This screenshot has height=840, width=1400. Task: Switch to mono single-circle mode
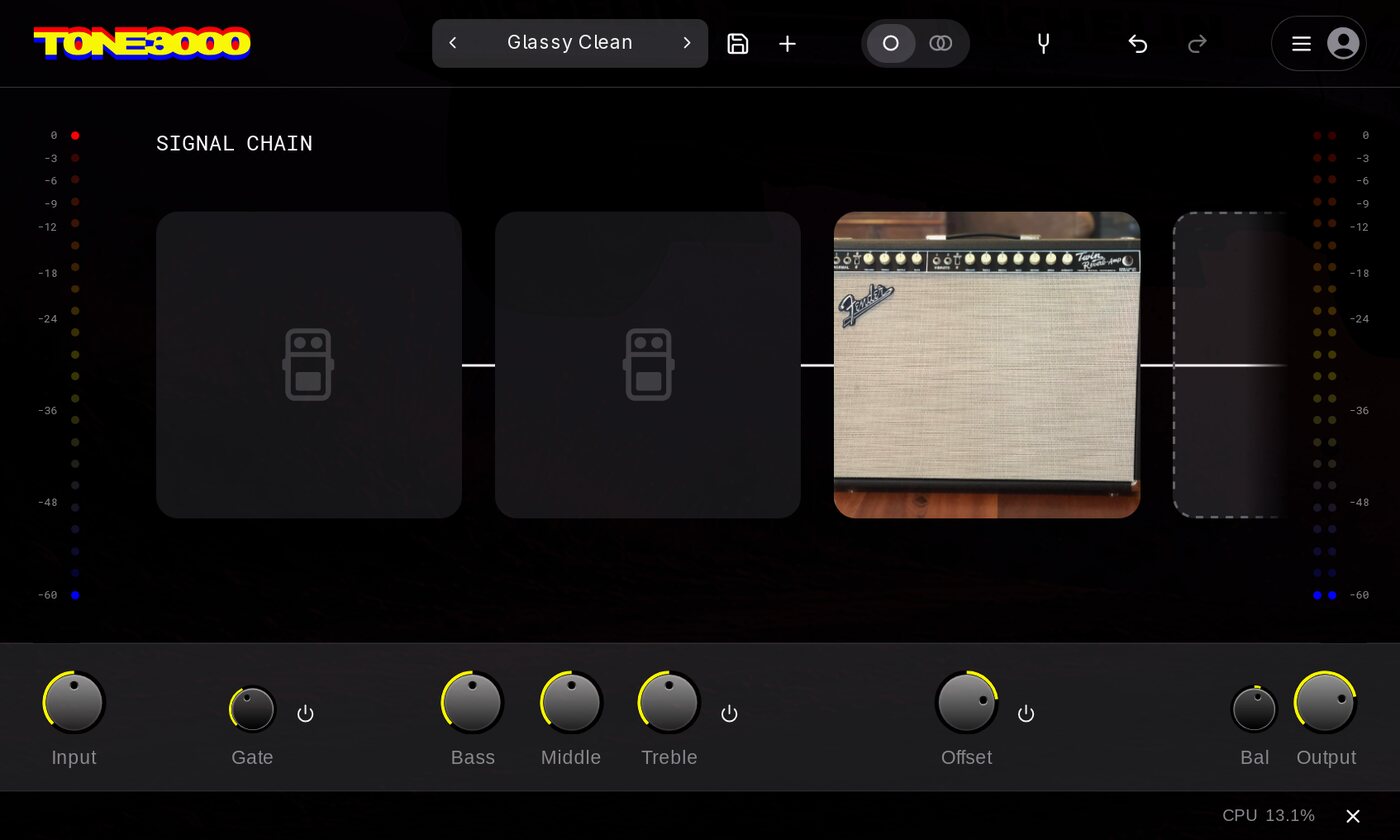coord(891,43)
